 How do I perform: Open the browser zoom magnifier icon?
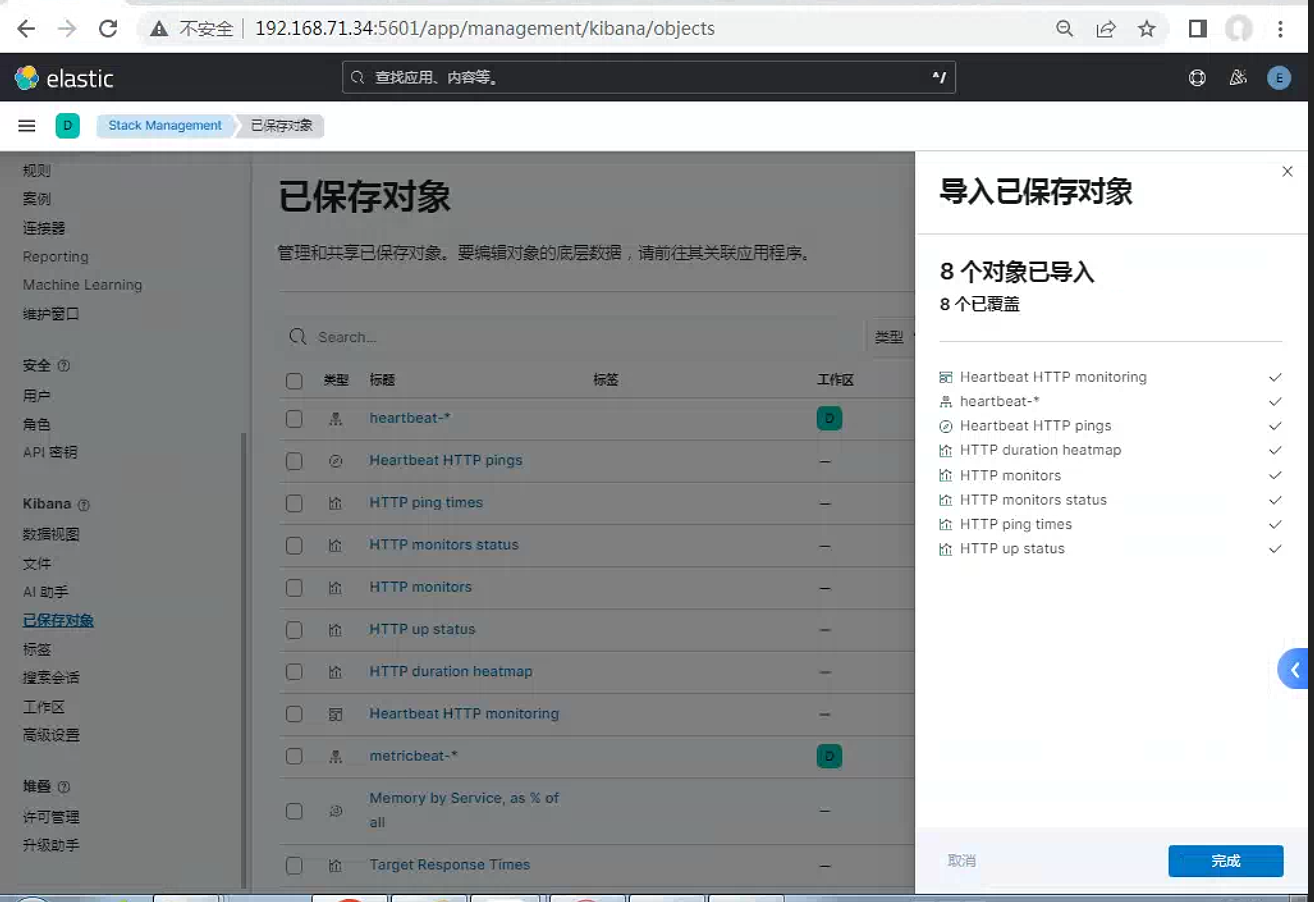pyautogui.click(x=1065, y=29)
